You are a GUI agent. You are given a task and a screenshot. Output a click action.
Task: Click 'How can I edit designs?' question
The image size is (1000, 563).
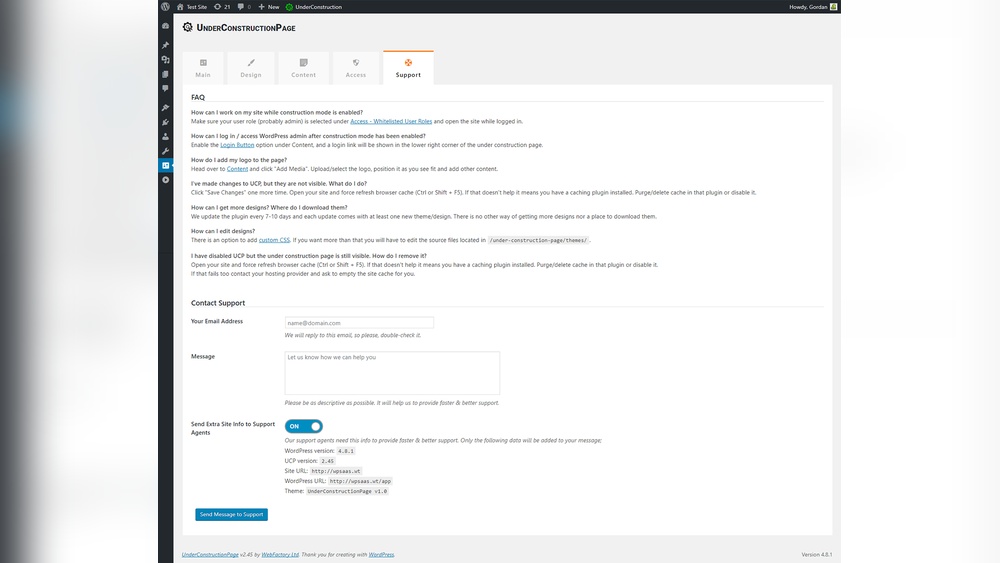[223, 231]
